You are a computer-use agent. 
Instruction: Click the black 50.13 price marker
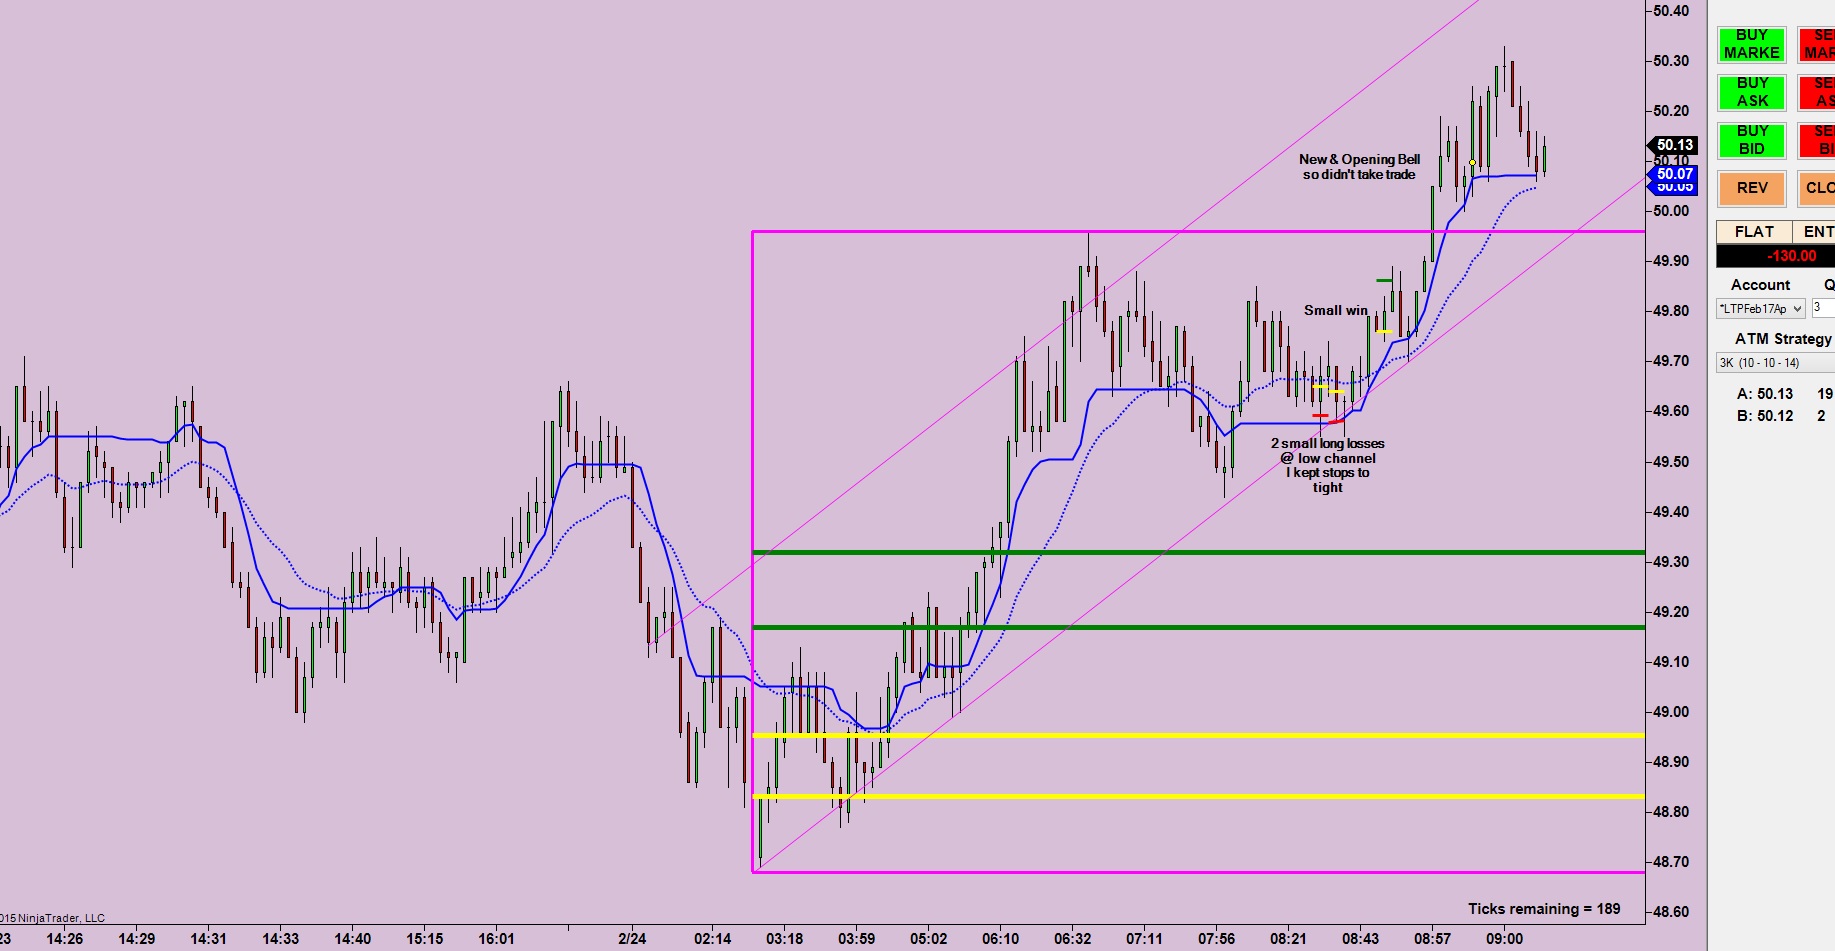(x=1673, y=145)
